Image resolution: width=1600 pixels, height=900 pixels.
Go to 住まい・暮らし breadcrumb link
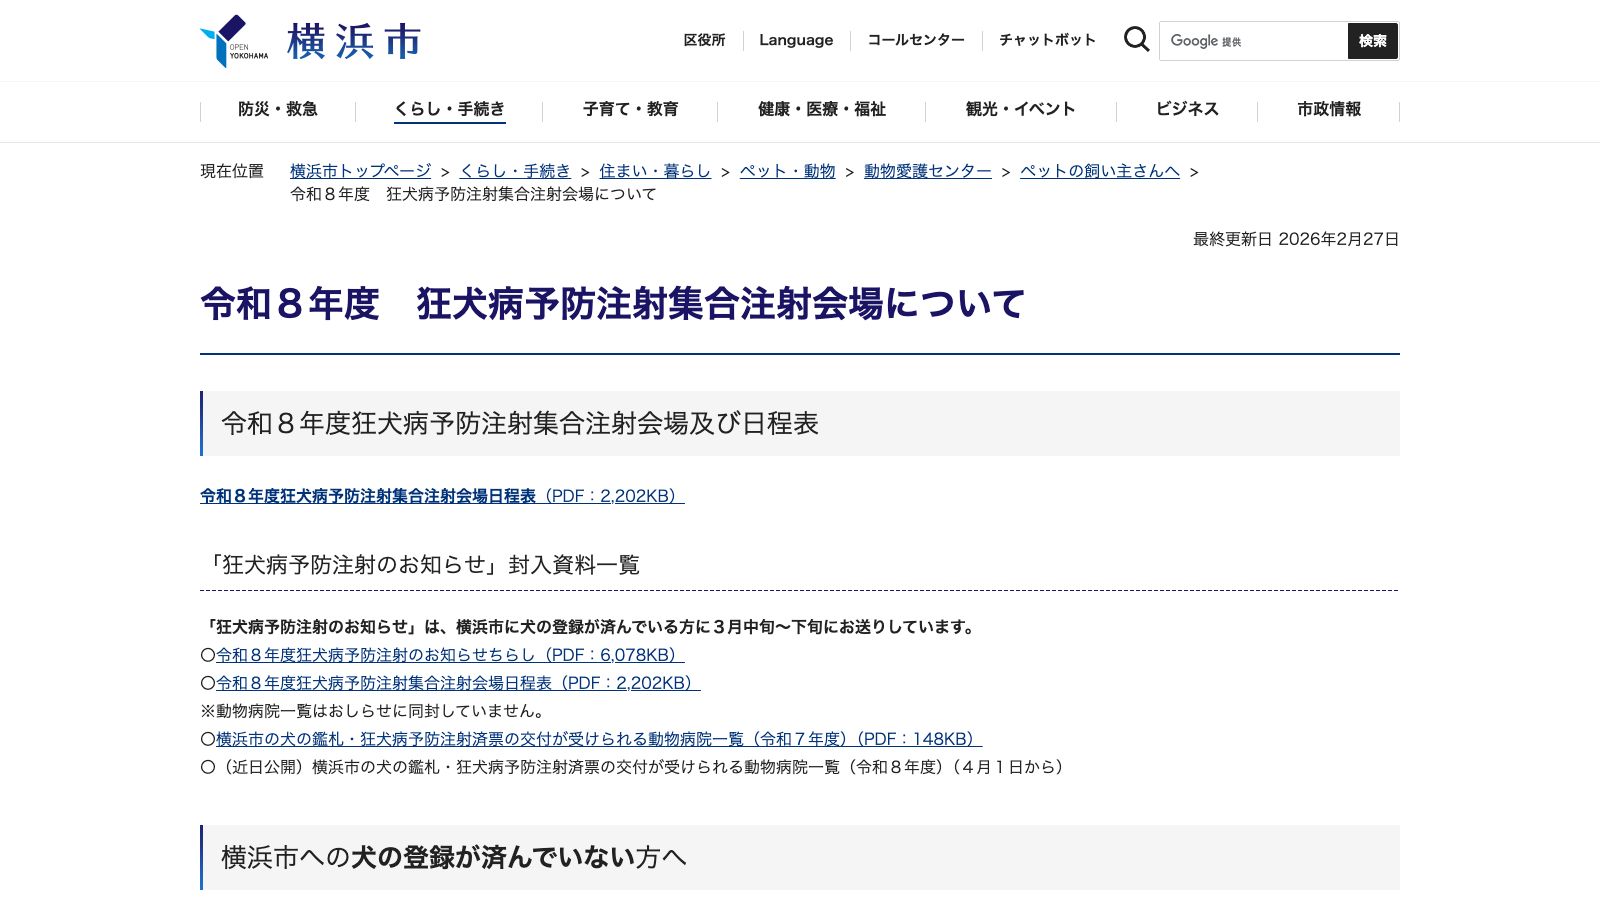(x=655, y=171)
